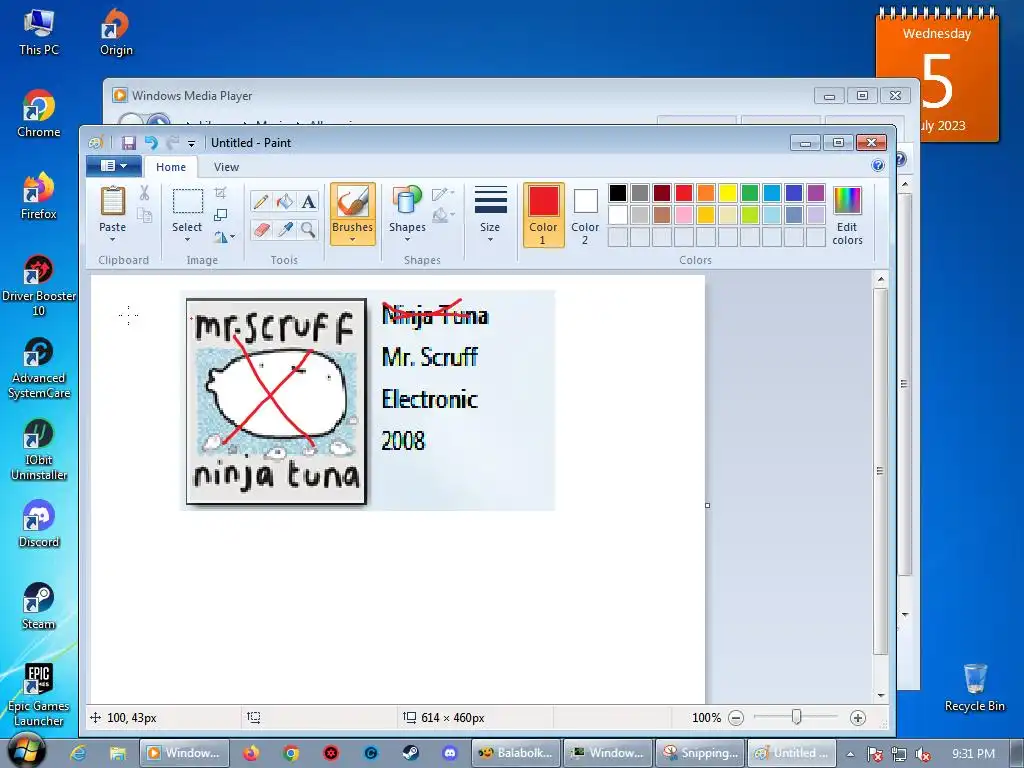Switch to the View ribbon tab
Screen dimensions: 1024x768
click(227, 167)
